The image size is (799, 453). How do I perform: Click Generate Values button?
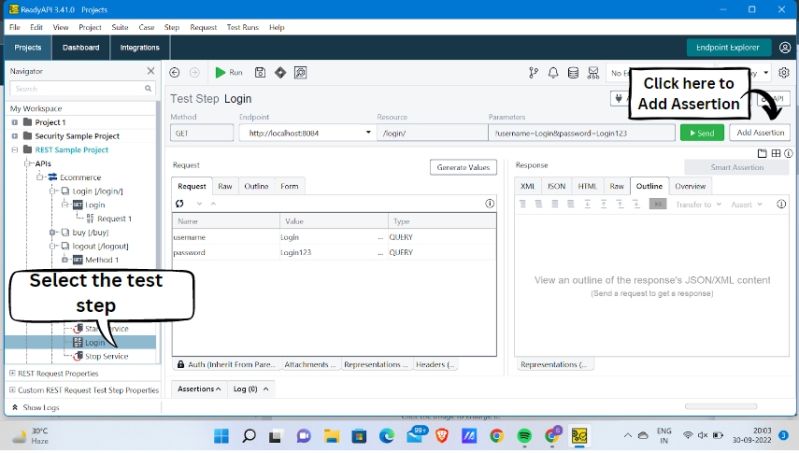(x=463, y=167)
